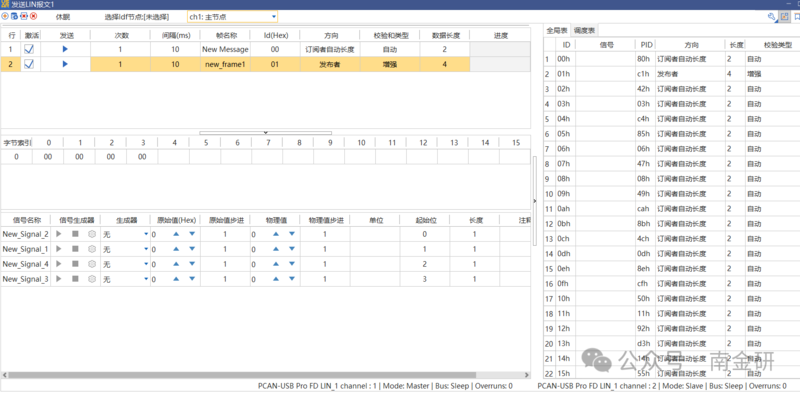Screen dimensions: 800x393
Task: Click the byte 3 data cell showing 00
Action: tap(142, 157)
